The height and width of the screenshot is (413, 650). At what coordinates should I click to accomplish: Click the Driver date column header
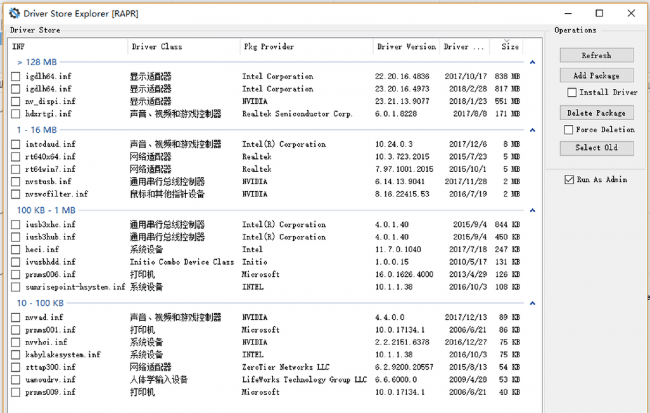464,46
